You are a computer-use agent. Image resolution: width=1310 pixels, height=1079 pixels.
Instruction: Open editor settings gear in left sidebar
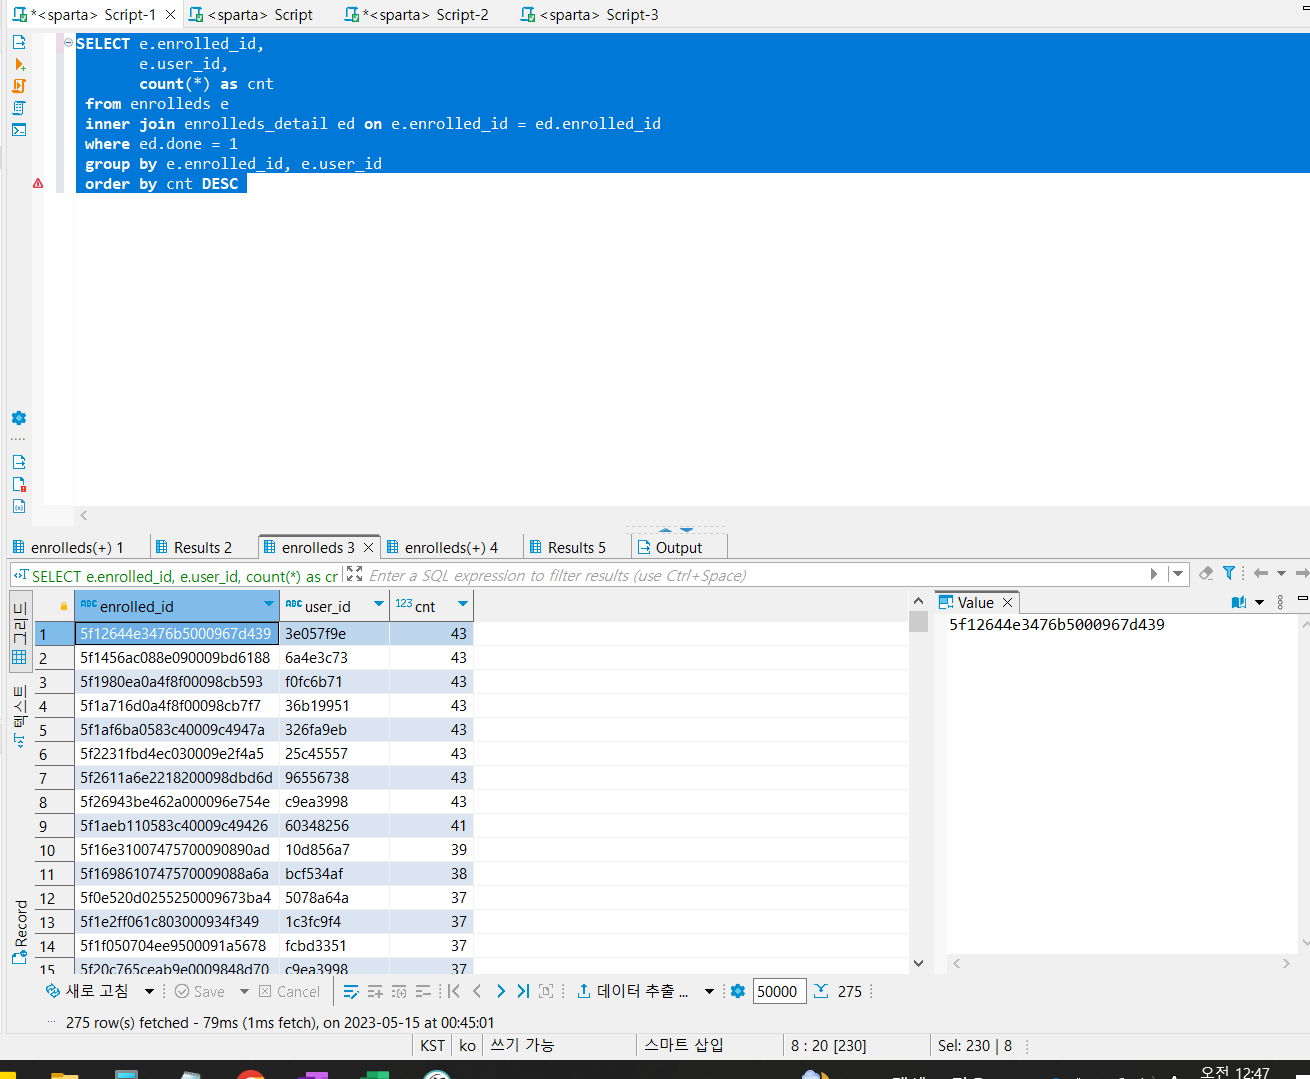[19, 418]
